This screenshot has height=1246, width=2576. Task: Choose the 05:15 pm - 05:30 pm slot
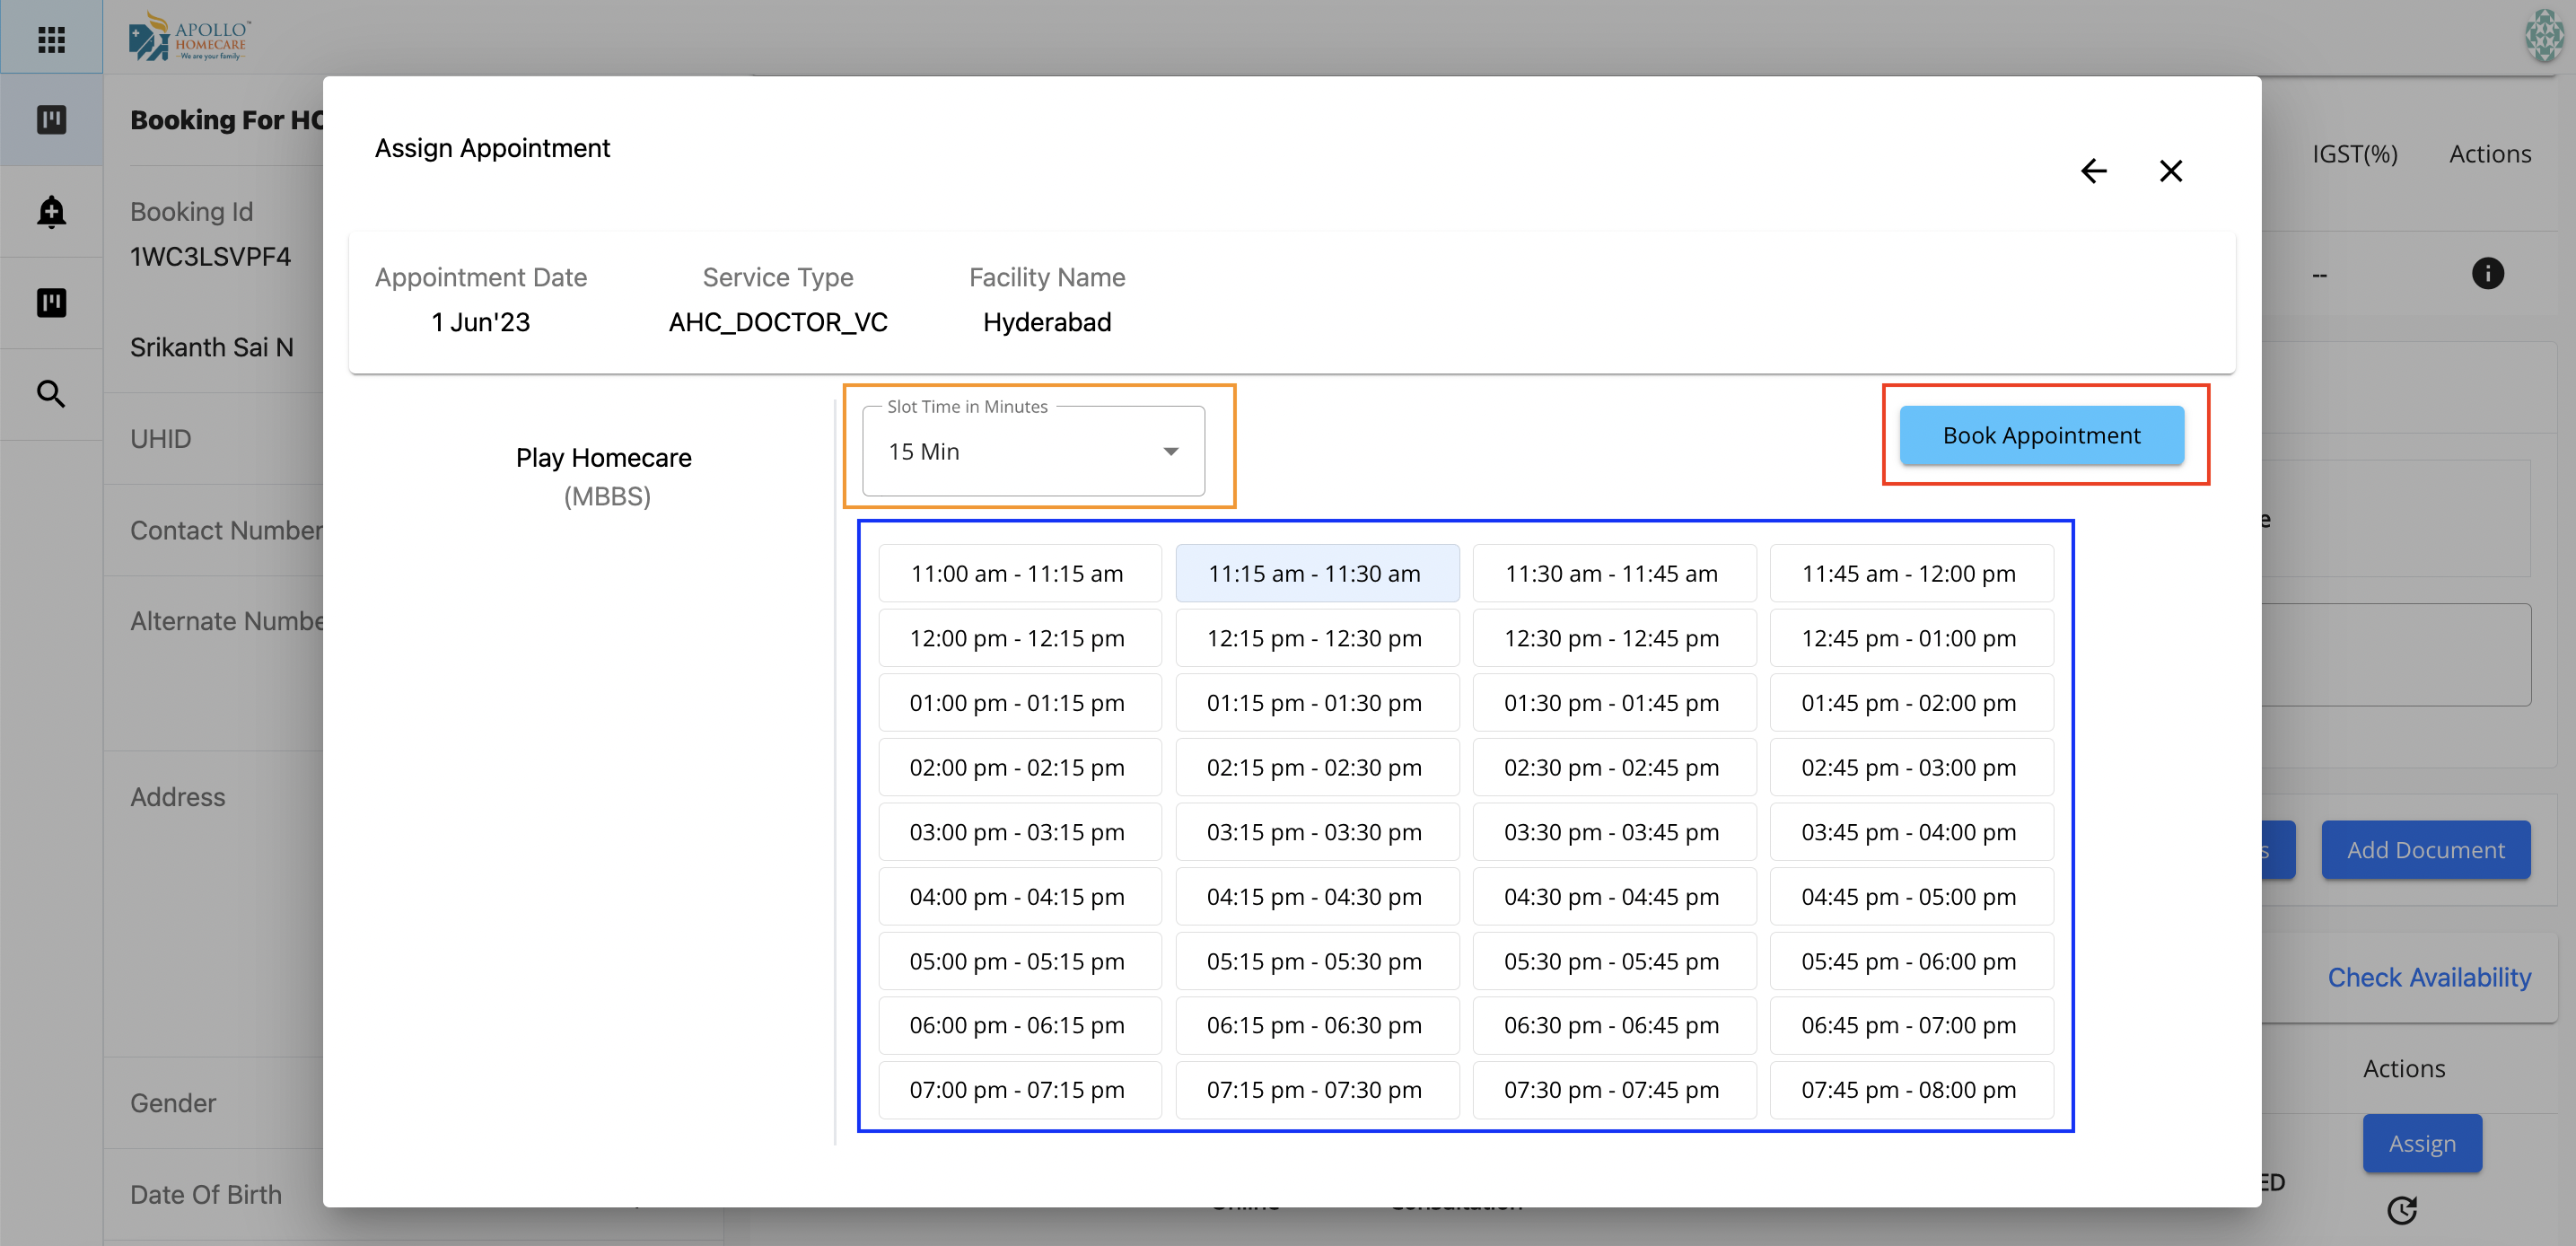click(1314, 961)
